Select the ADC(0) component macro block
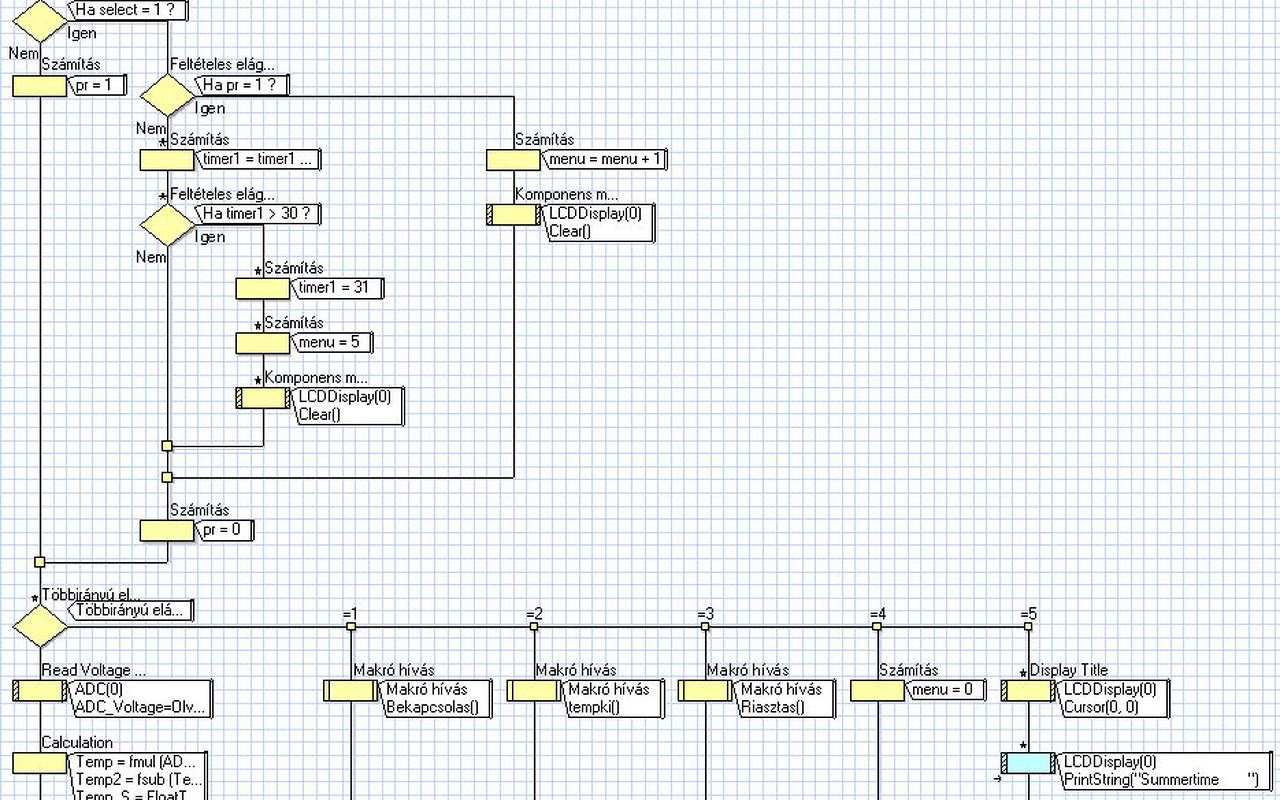This screenshot has height=800, width=1280. 40,691
